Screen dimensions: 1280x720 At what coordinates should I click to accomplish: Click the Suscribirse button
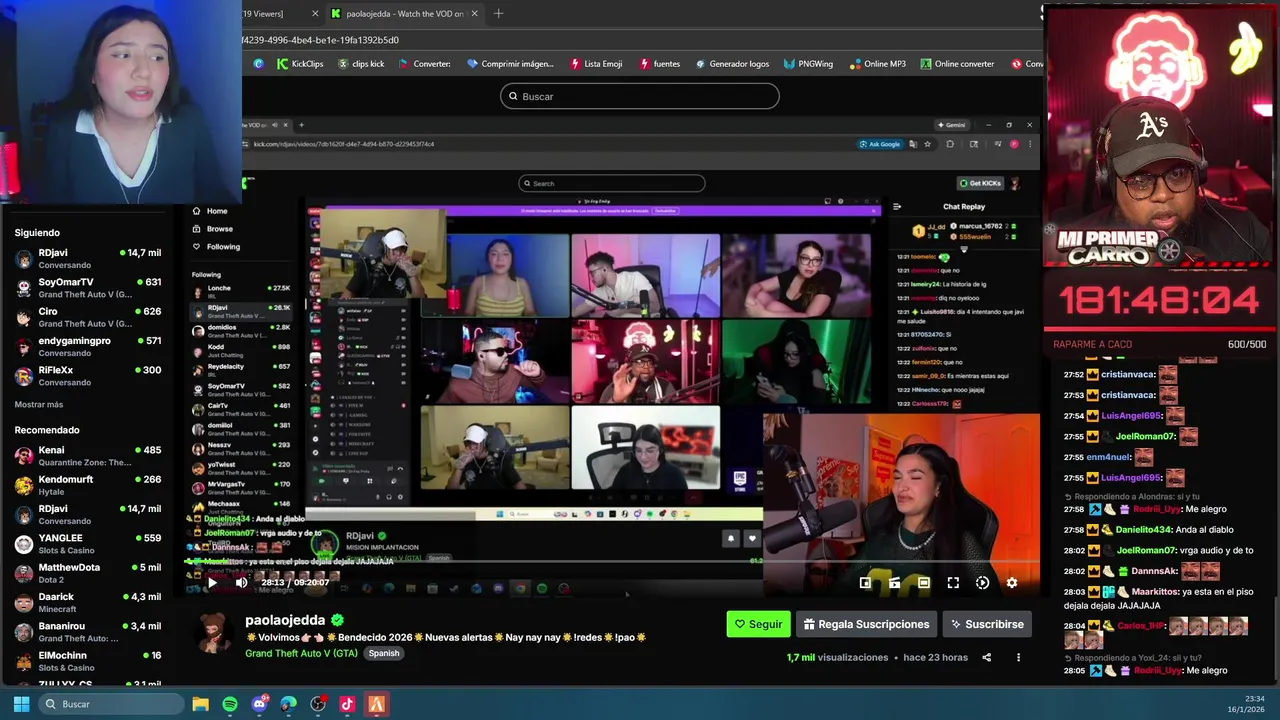coord(987,624)
